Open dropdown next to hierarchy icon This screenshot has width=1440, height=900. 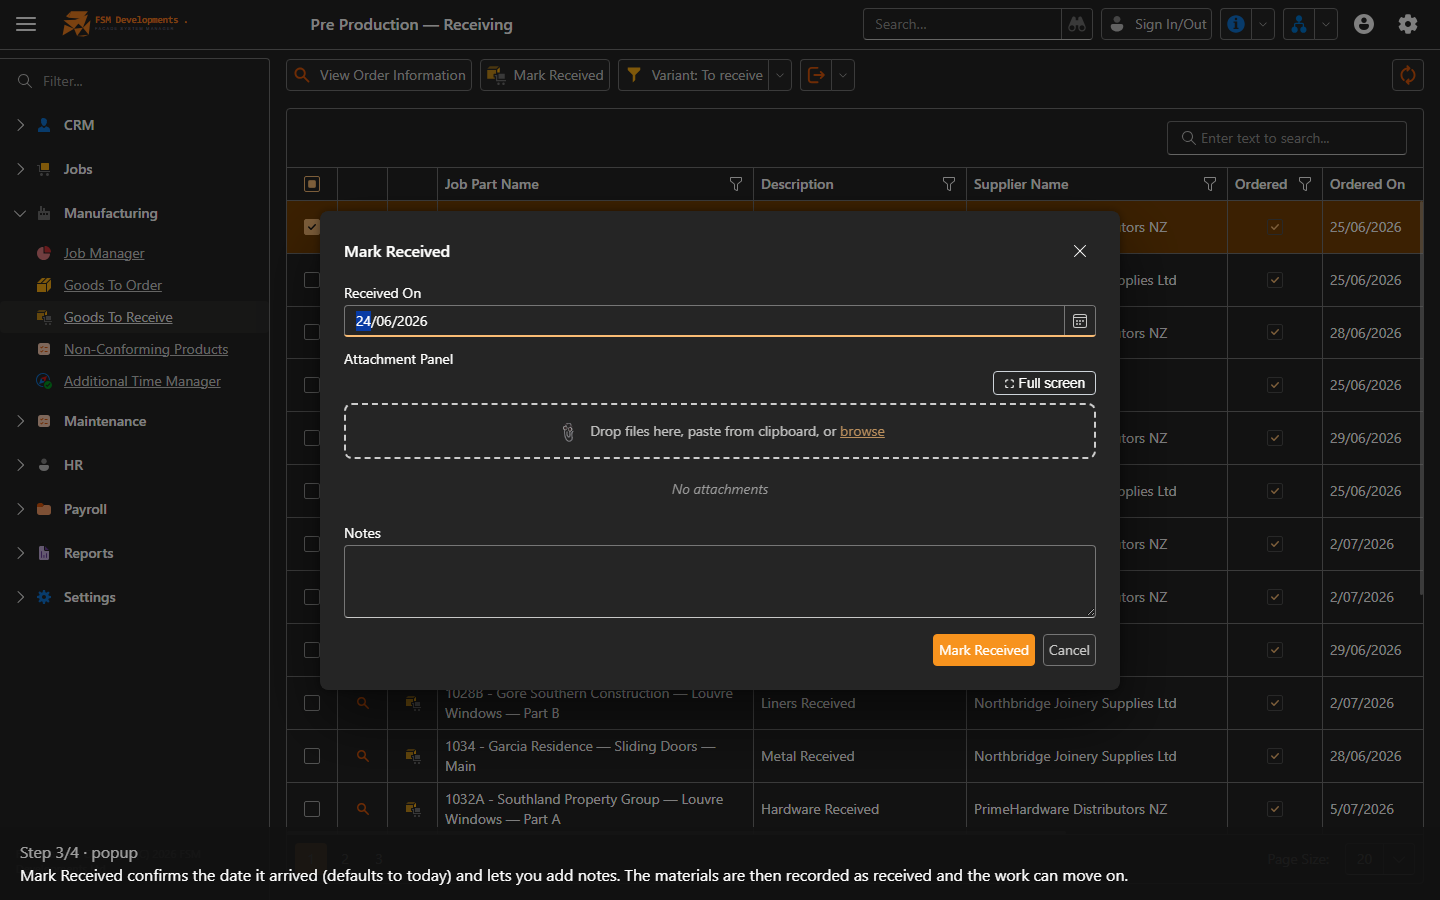pyautogui.click(x=1326, y=24)
